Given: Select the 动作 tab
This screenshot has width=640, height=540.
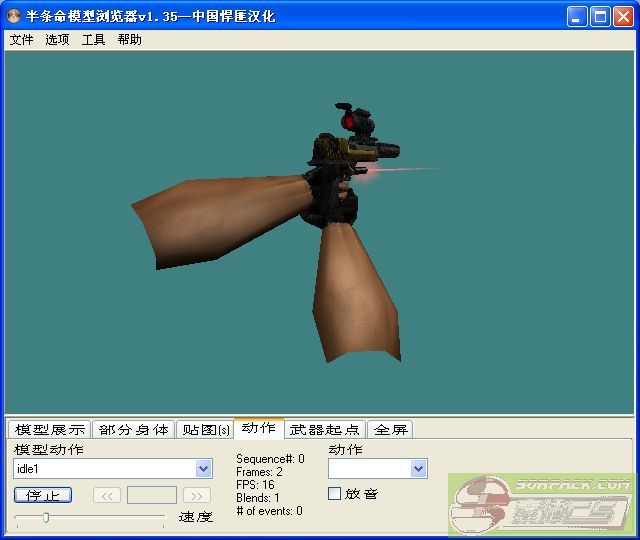Looking at the screenshot, I should [259, 428].
